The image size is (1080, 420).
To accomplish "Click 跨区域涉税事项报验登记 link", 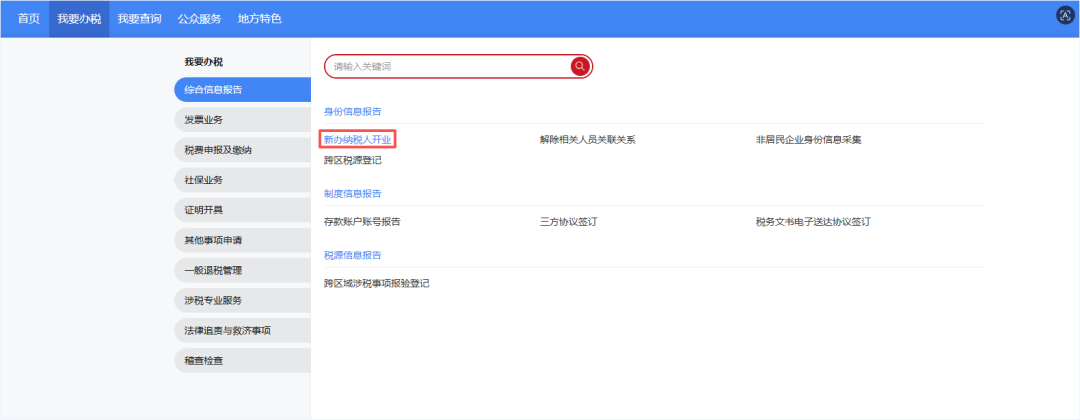I will 377,283.
